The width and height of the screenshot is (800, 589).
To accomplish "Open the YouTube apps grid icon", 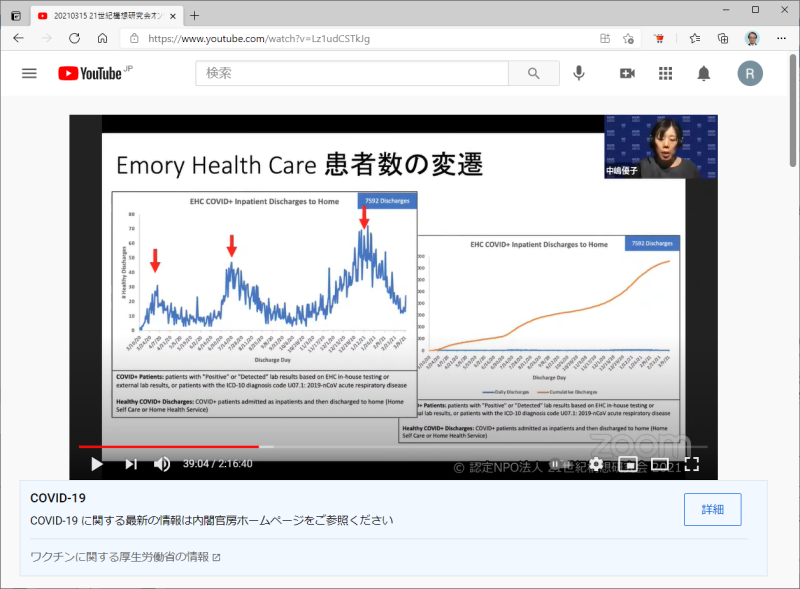I will click(665, 73).
